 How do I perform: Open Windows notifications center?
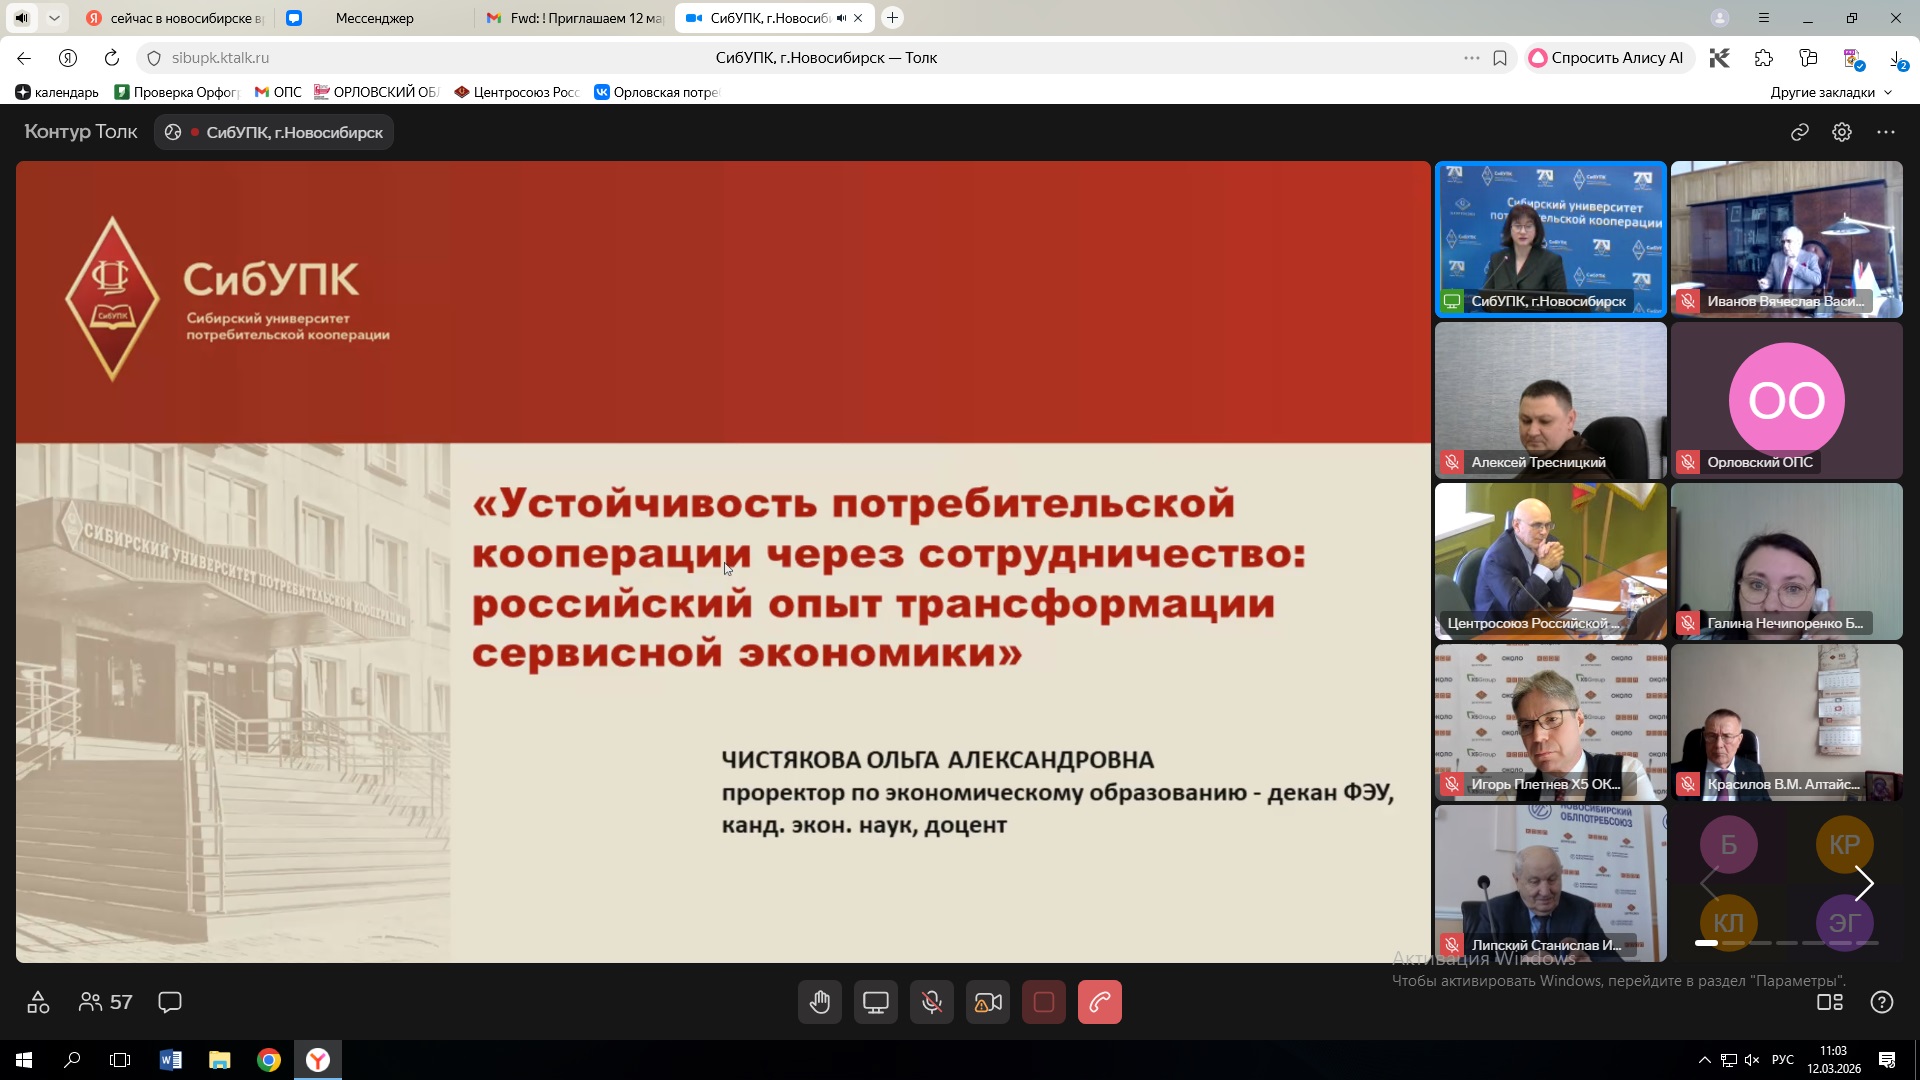(x=1887, y=1060)
